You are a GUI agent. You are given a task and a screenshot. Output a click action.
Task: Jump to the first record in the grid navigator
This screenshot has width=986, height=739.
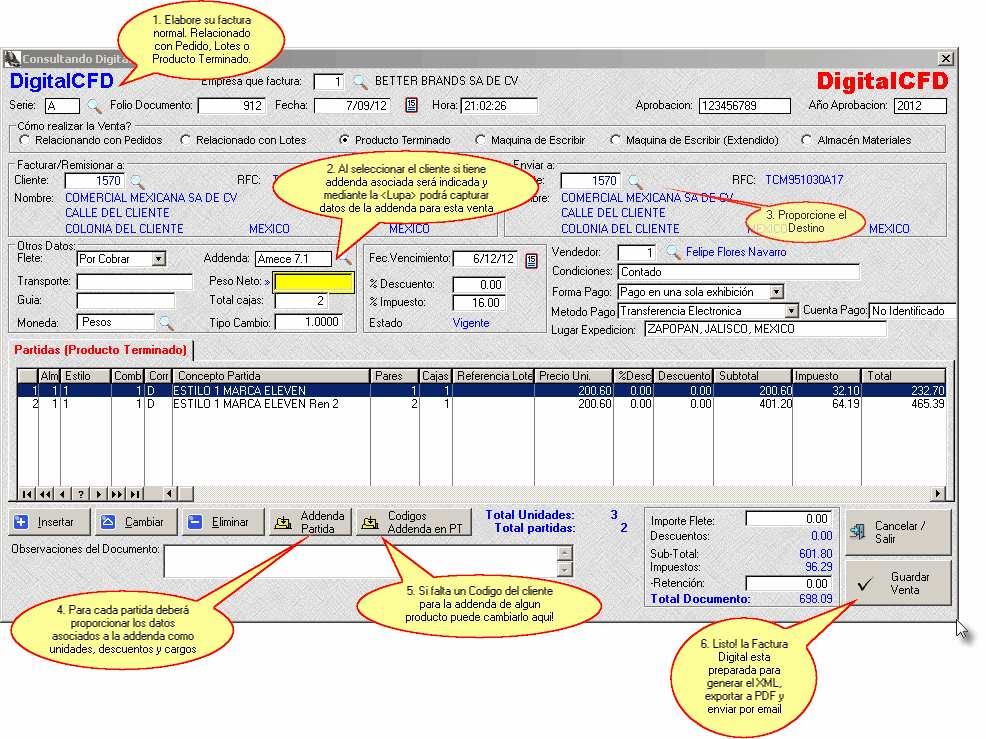point(26,494)
